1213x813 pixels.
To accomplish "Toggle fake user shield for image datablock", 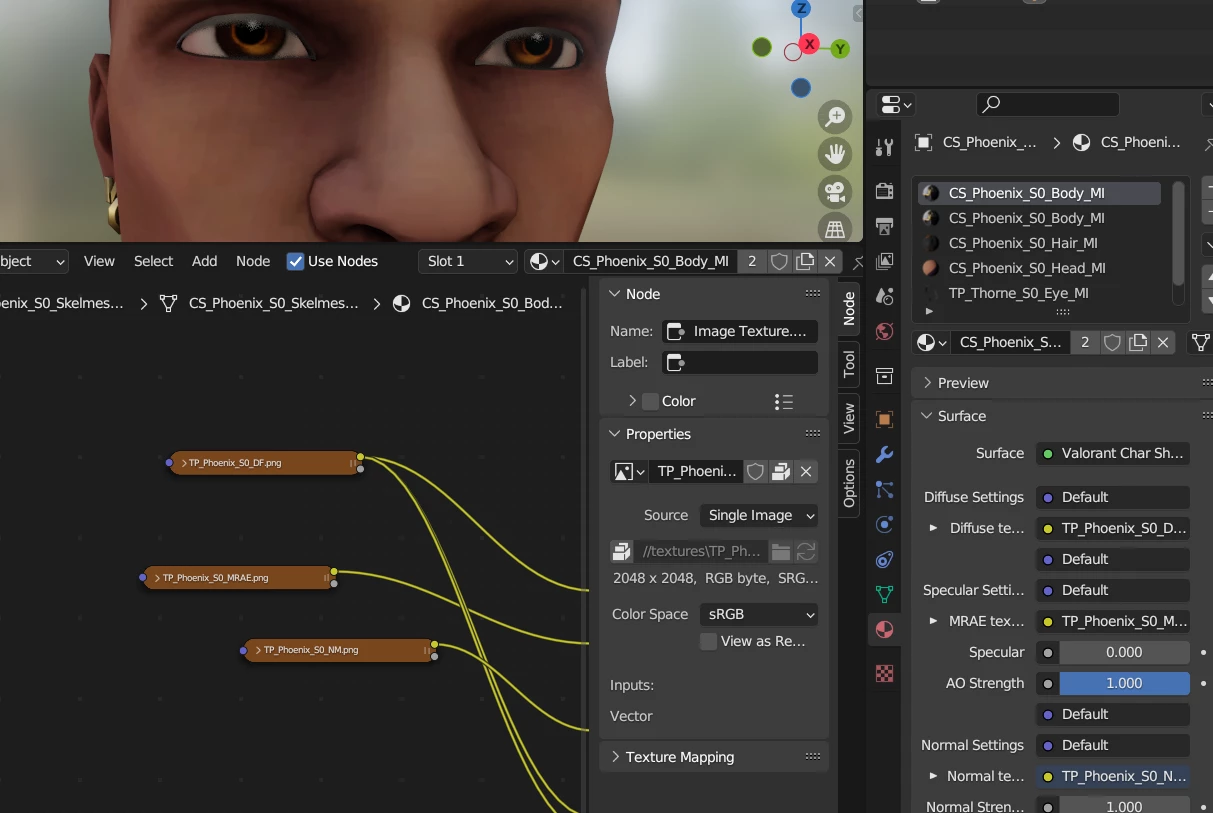I will point(756,471).
